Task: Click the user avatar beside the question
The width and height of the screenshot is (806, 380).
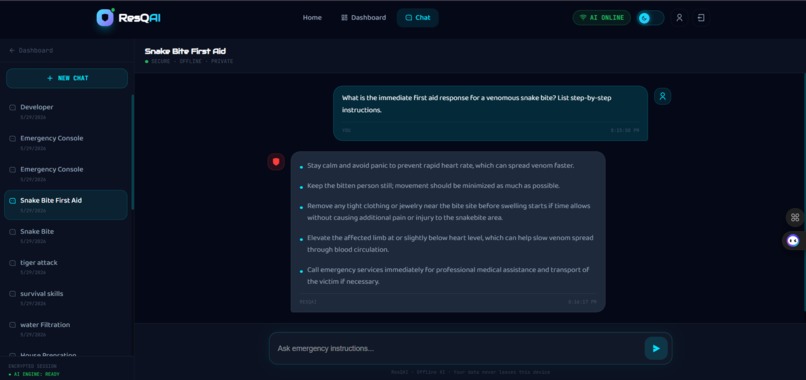Action: click(x=663, y=96)
